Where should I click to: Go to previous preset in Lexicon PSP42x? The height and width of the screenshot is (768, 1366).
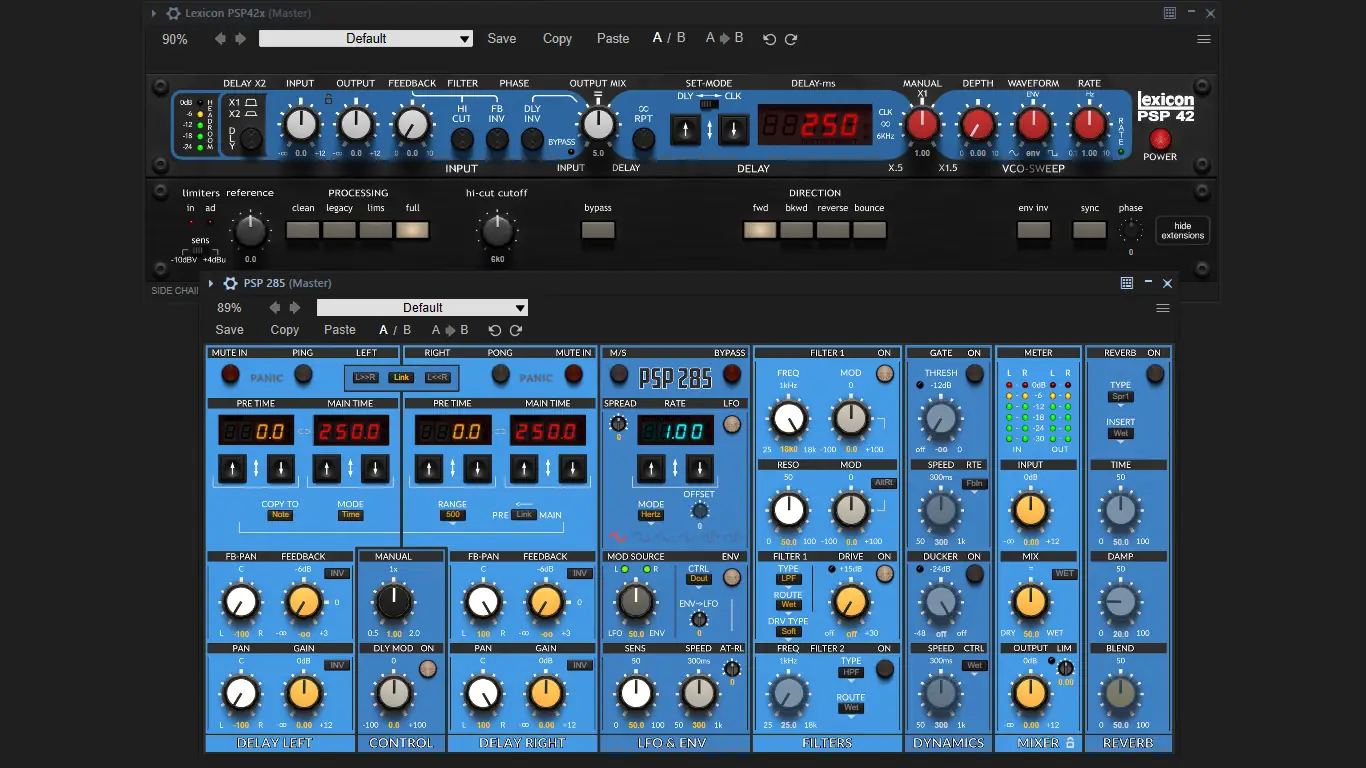click(220, 39)
